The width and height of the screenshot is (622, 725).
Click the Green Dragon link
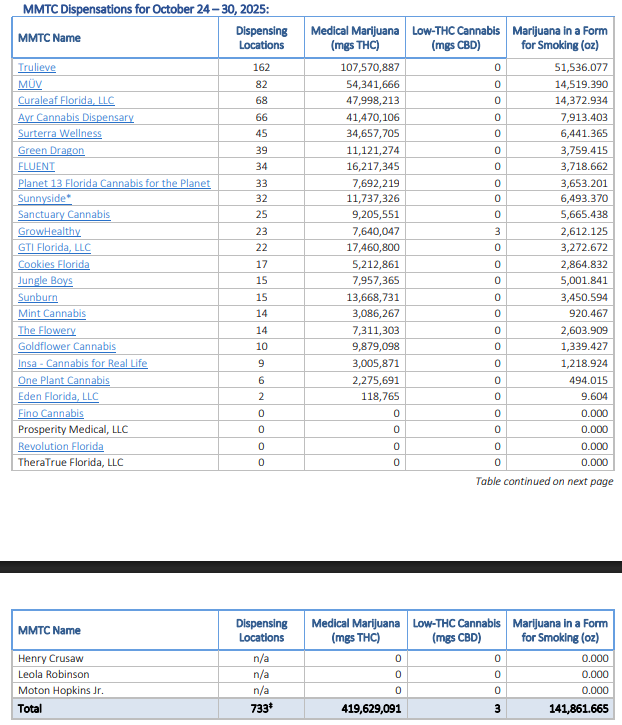51,151
